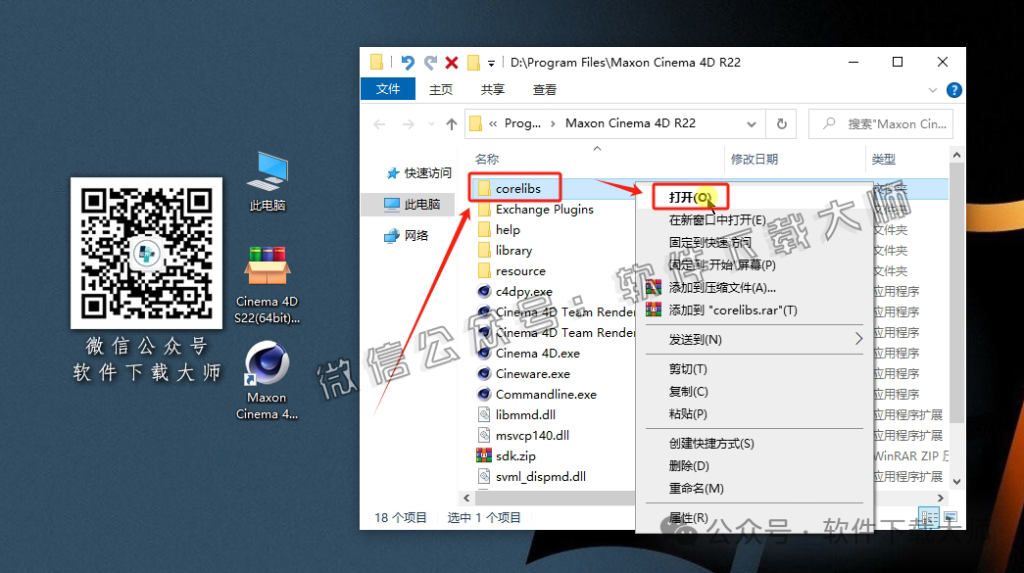Image resolution: width=1024 pixels, height=573 pixels.
Task: Refresh the folder view
Action: point(782,124)
